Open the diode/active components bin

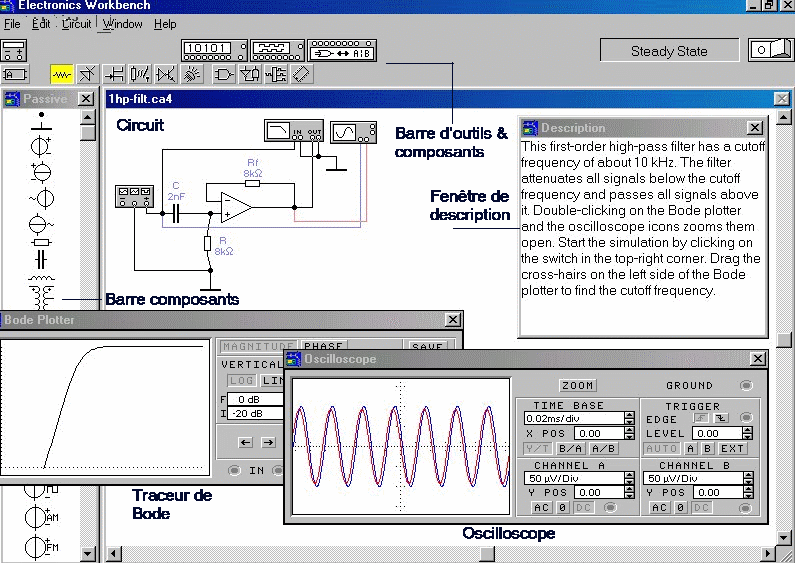click(88, 75)
